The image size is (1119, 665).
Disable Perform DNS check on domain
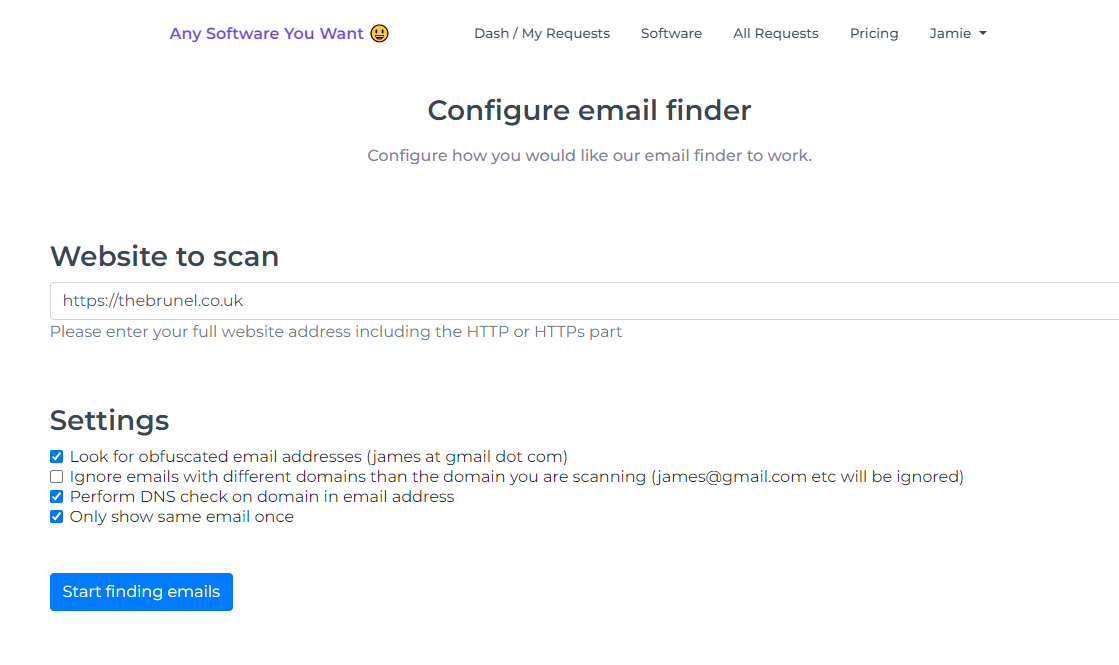tap(56, 497)
